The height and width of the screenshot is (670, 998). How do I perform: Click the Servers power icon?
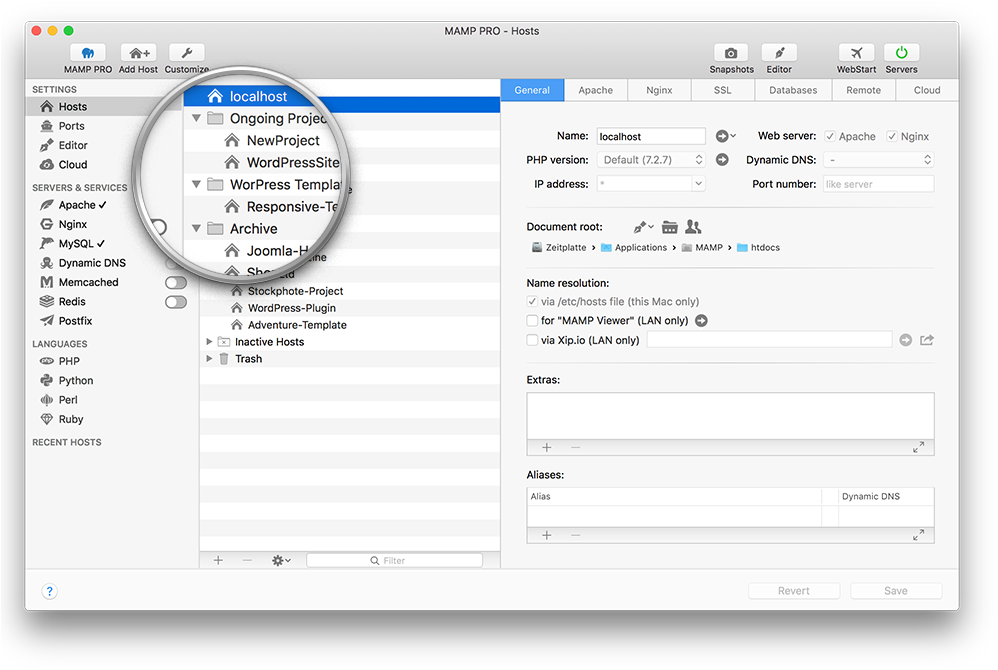901,53
